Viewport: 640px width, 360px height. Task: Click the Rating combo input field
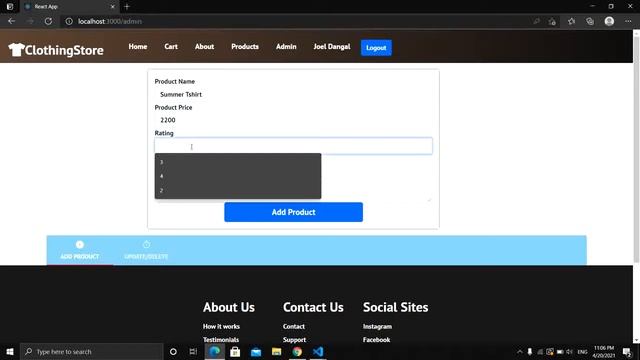tap(293, 146)
